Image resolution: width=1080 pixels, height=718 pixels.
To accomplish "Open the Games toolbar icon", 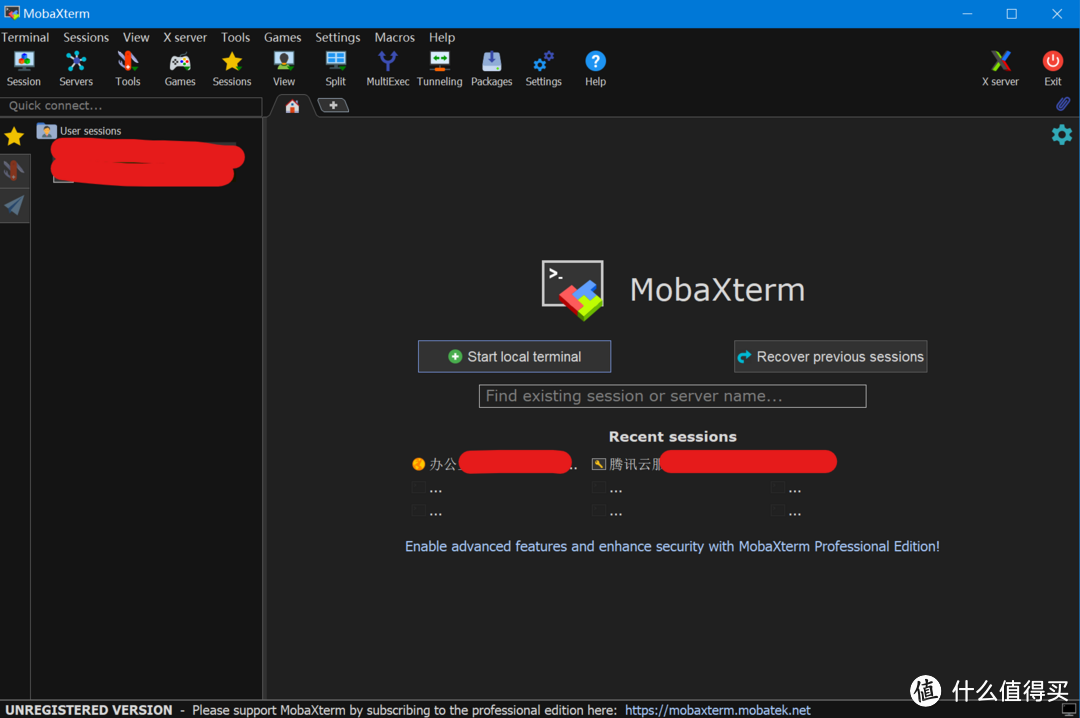I will point(180,69).
